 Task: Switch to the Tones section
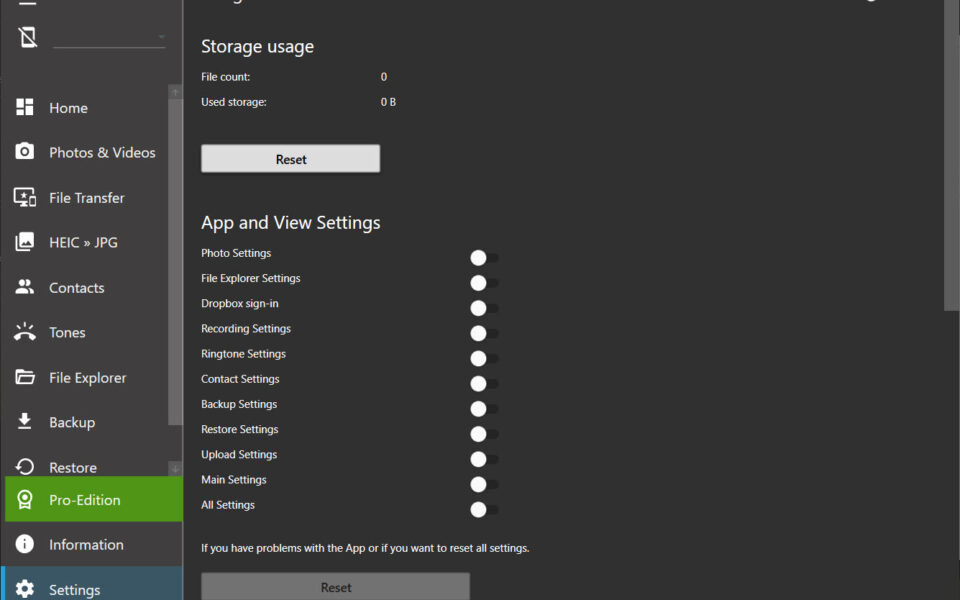(84, 332)
